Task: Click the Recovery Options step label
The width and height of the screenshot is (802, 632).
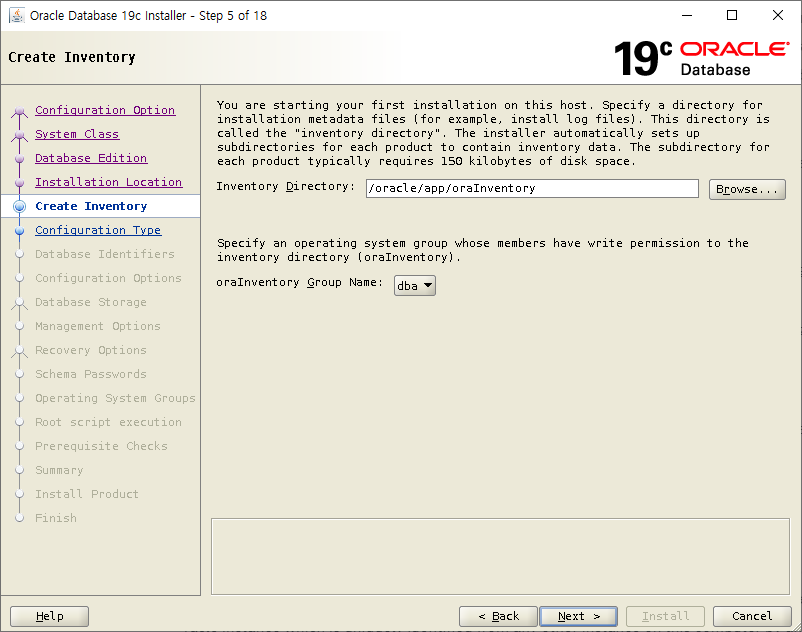Action: tap(91, 350)
